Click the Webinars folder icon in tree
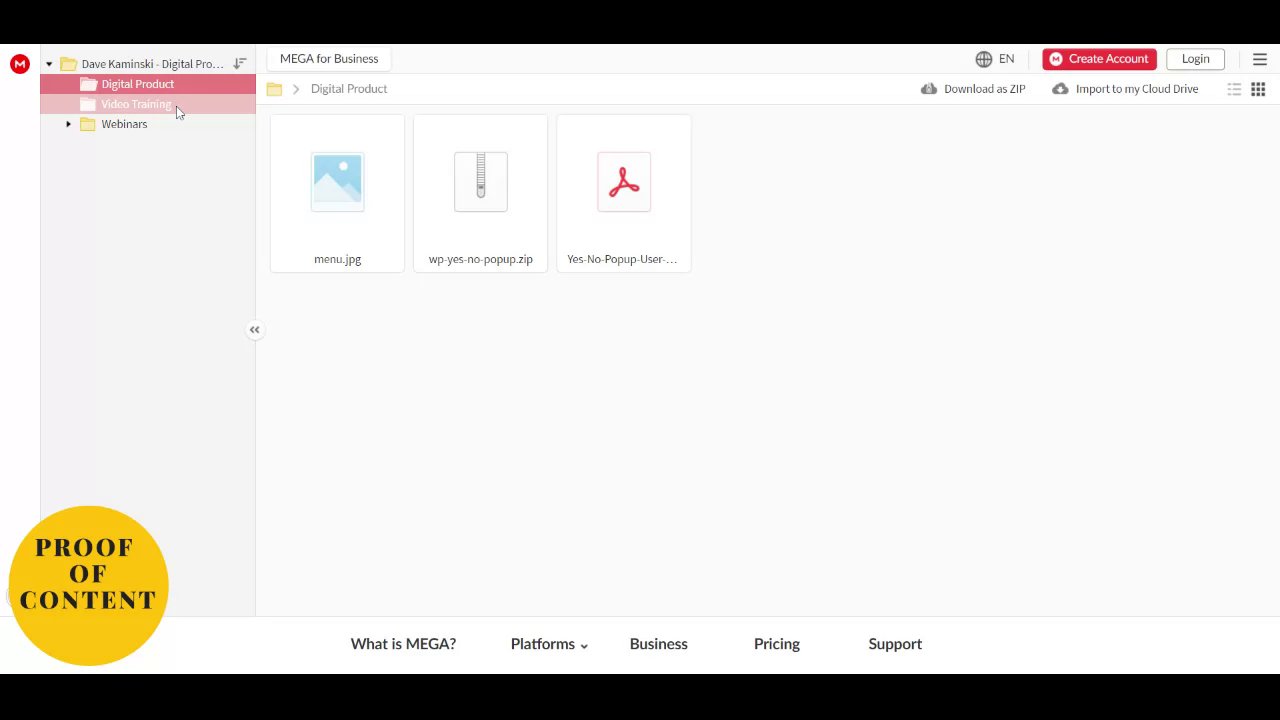This screenshot has width=1280, height=720. pos(88,124)
